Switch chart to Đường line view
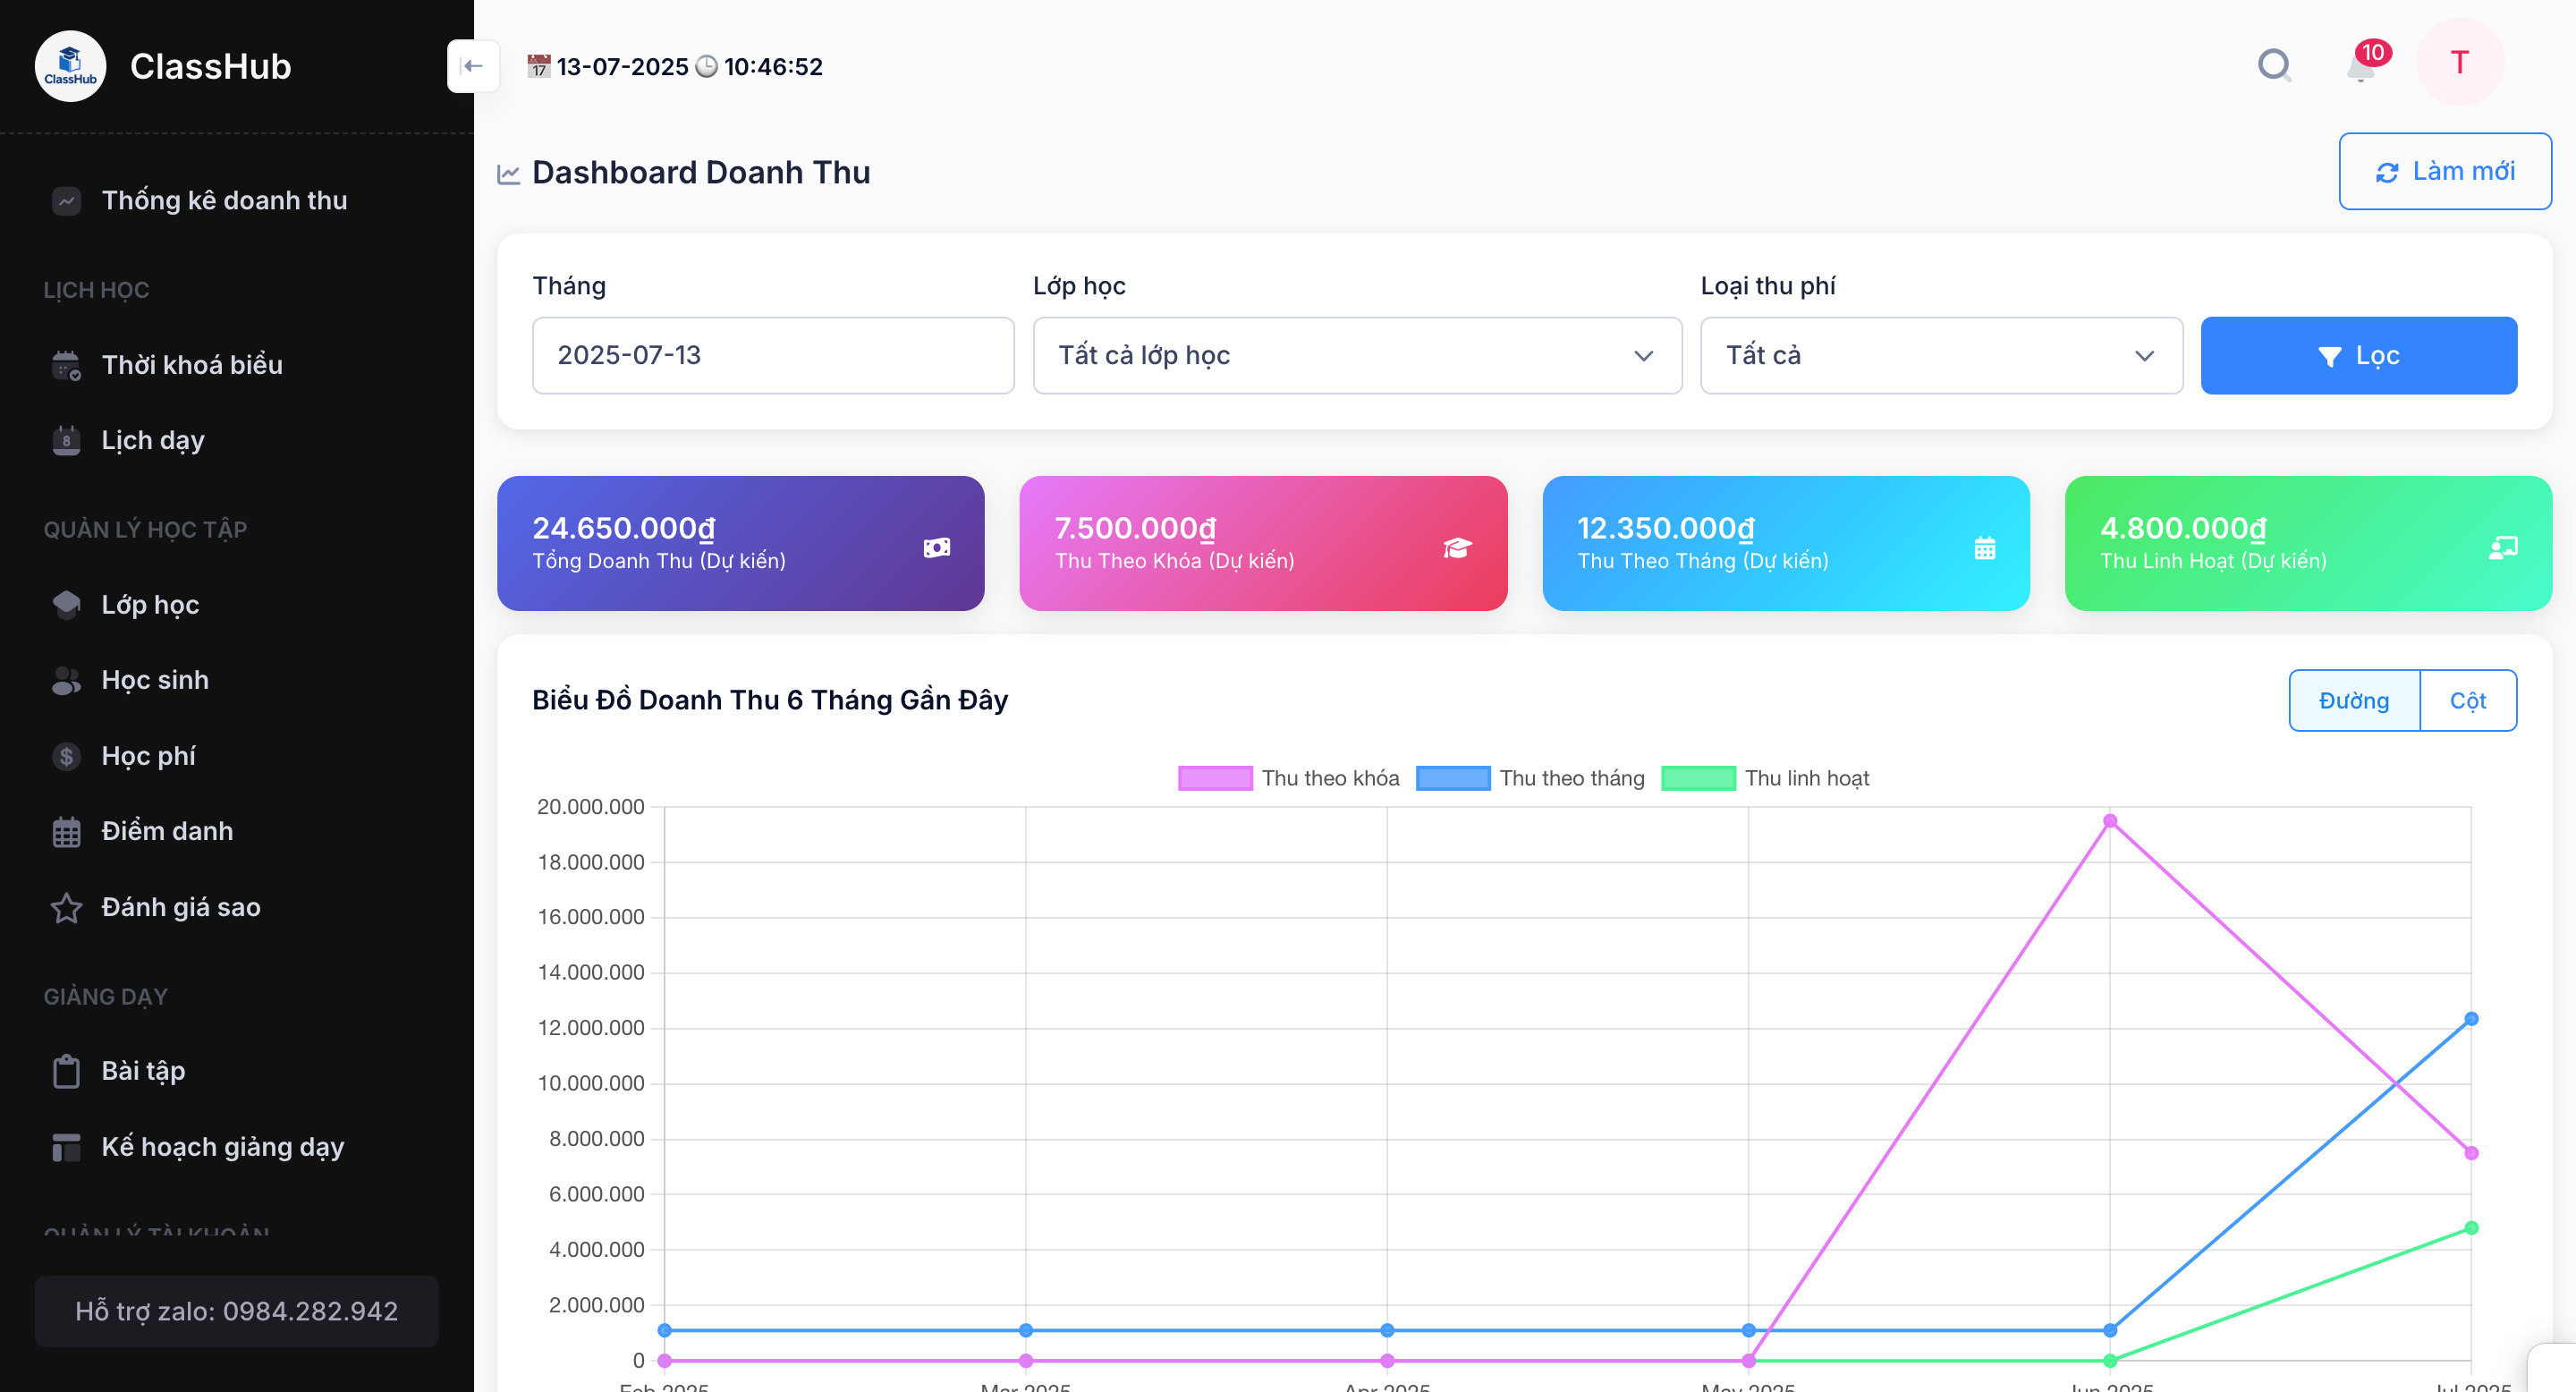2576x1392 pixels. [x=2354, y=701]
